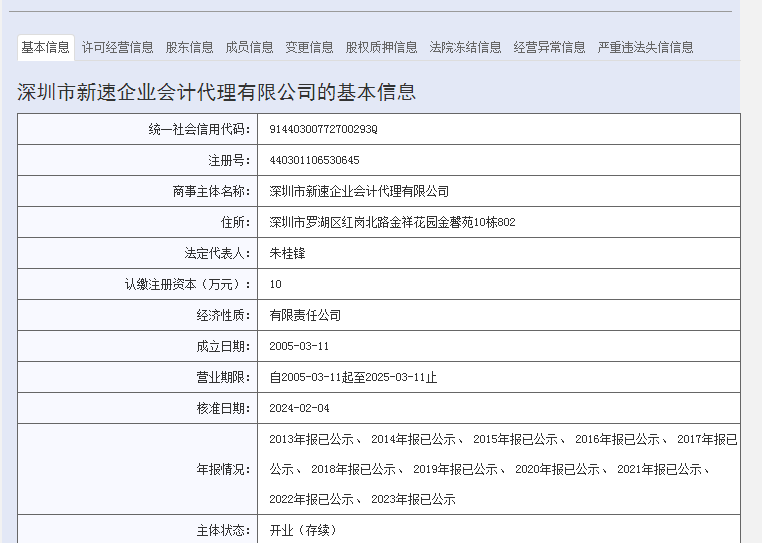Open the 股东信息 tab
The width and height of the screenshot is (765, 543).
point(190,47)
